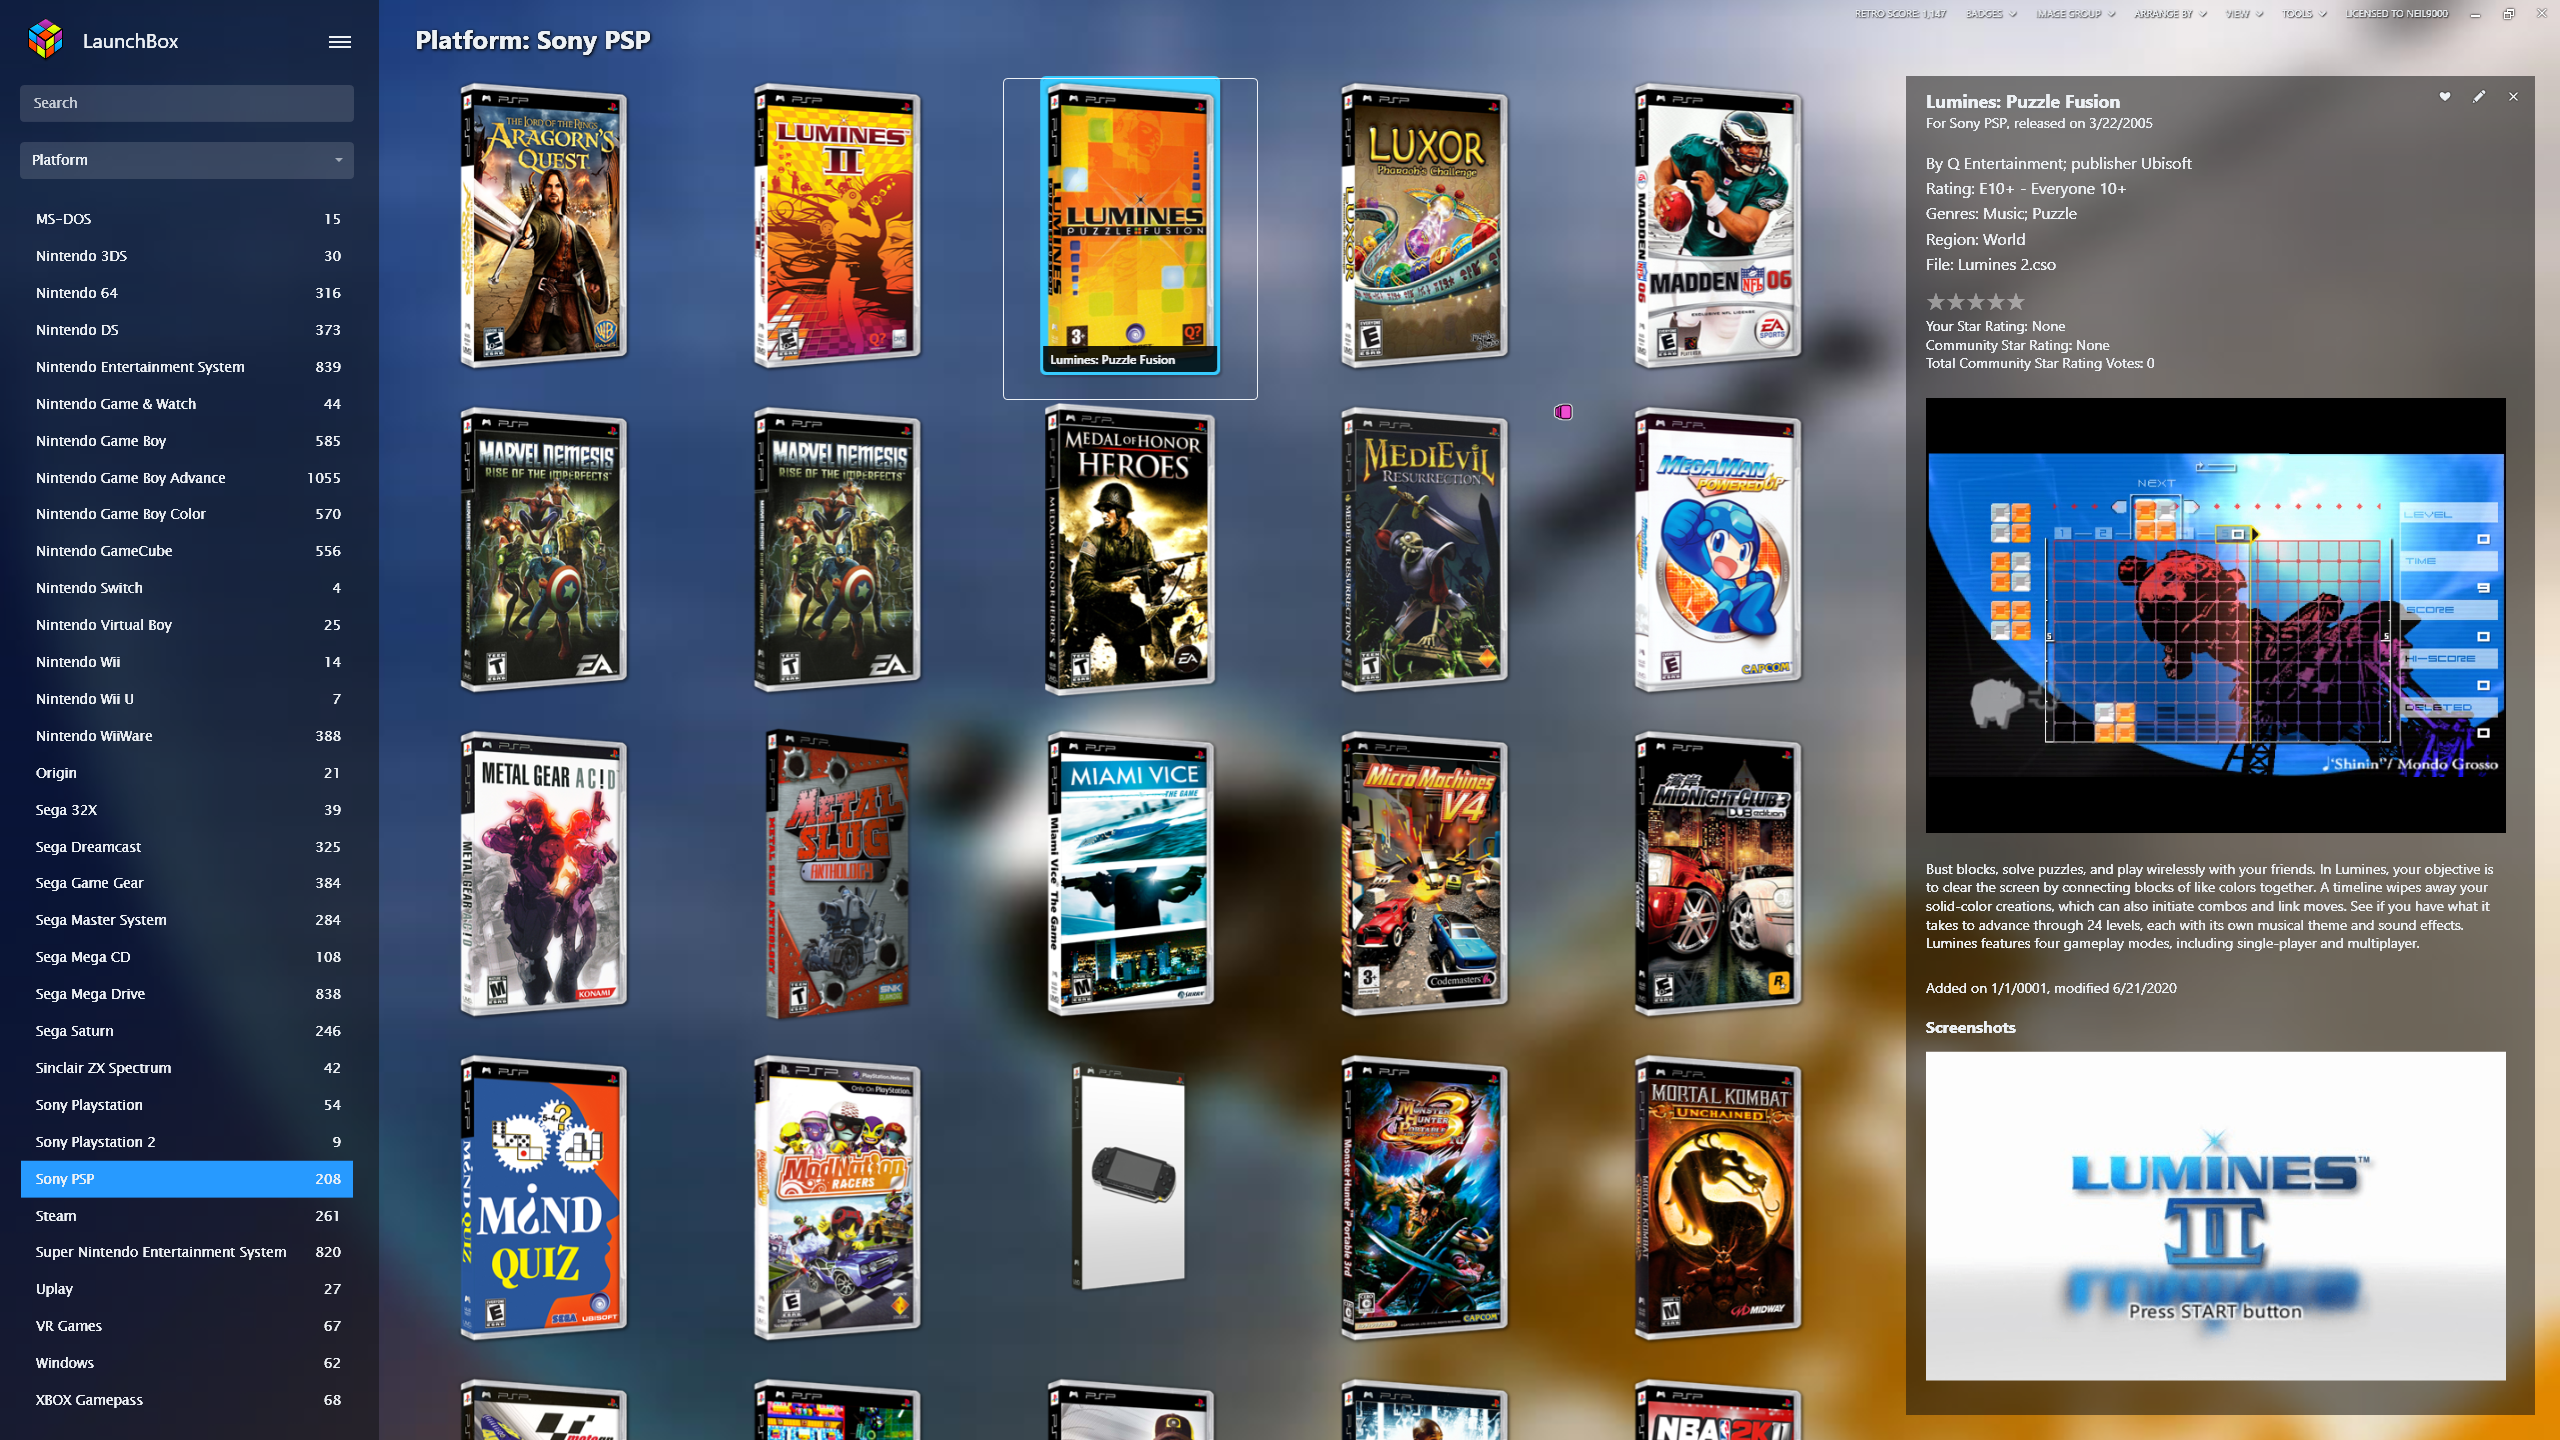Viewport: 2560px width, 1440px height.
Task: Select the Sega Dreamcast platform
Action: pyautogui.click(x=187, y=847)
